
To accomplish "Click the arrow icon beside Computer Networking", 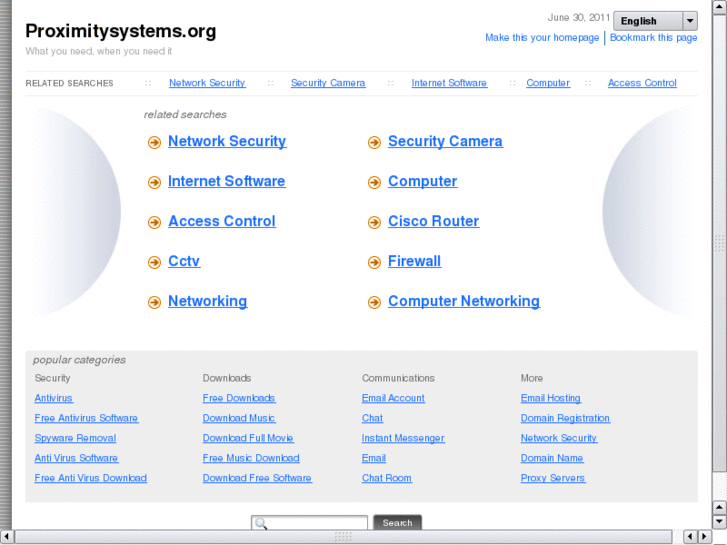I will pyautogui.click(x=374, y=303).
